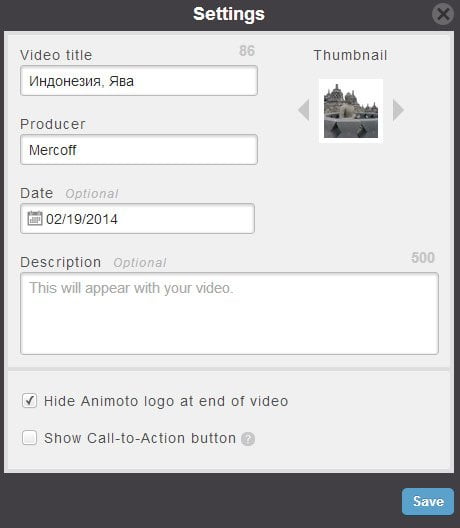Focus the Video title text field
This screenshot has width=460, height=528.
(x=139, y=81)
